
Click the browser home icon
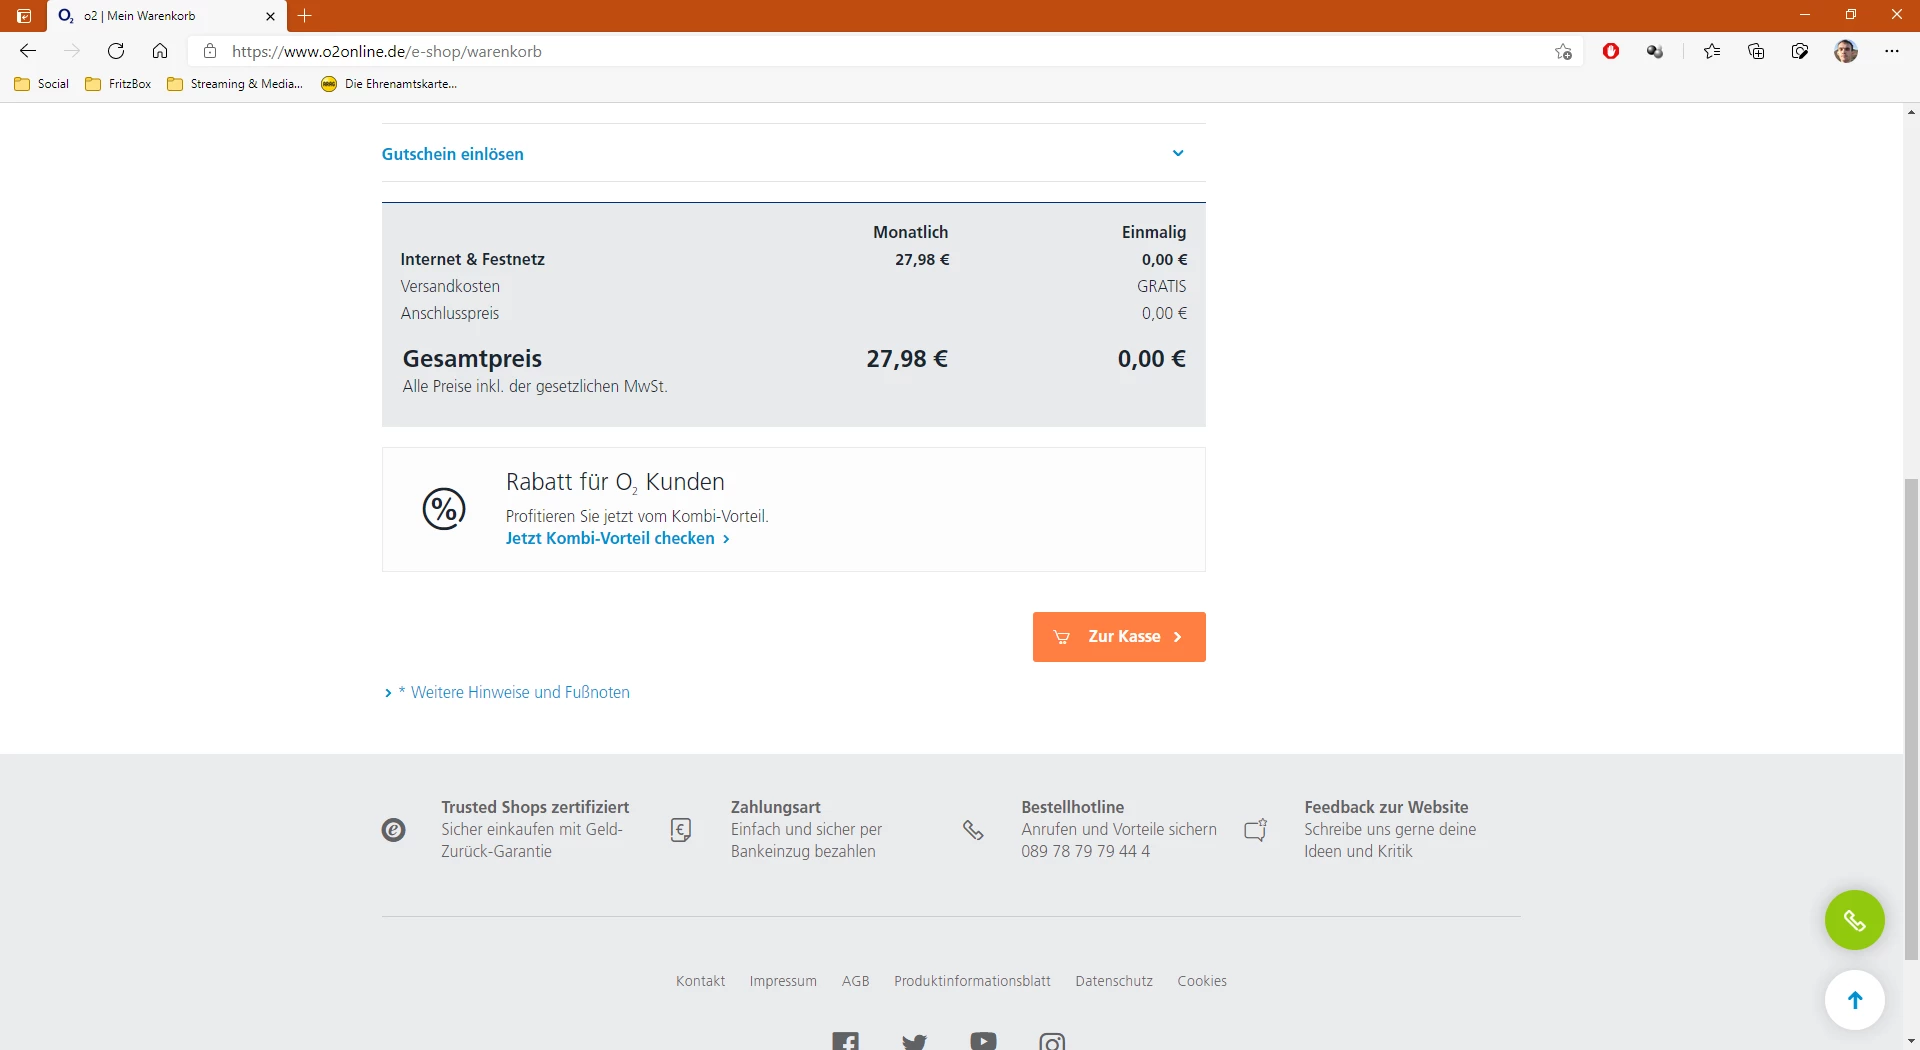tap(160, 51)
